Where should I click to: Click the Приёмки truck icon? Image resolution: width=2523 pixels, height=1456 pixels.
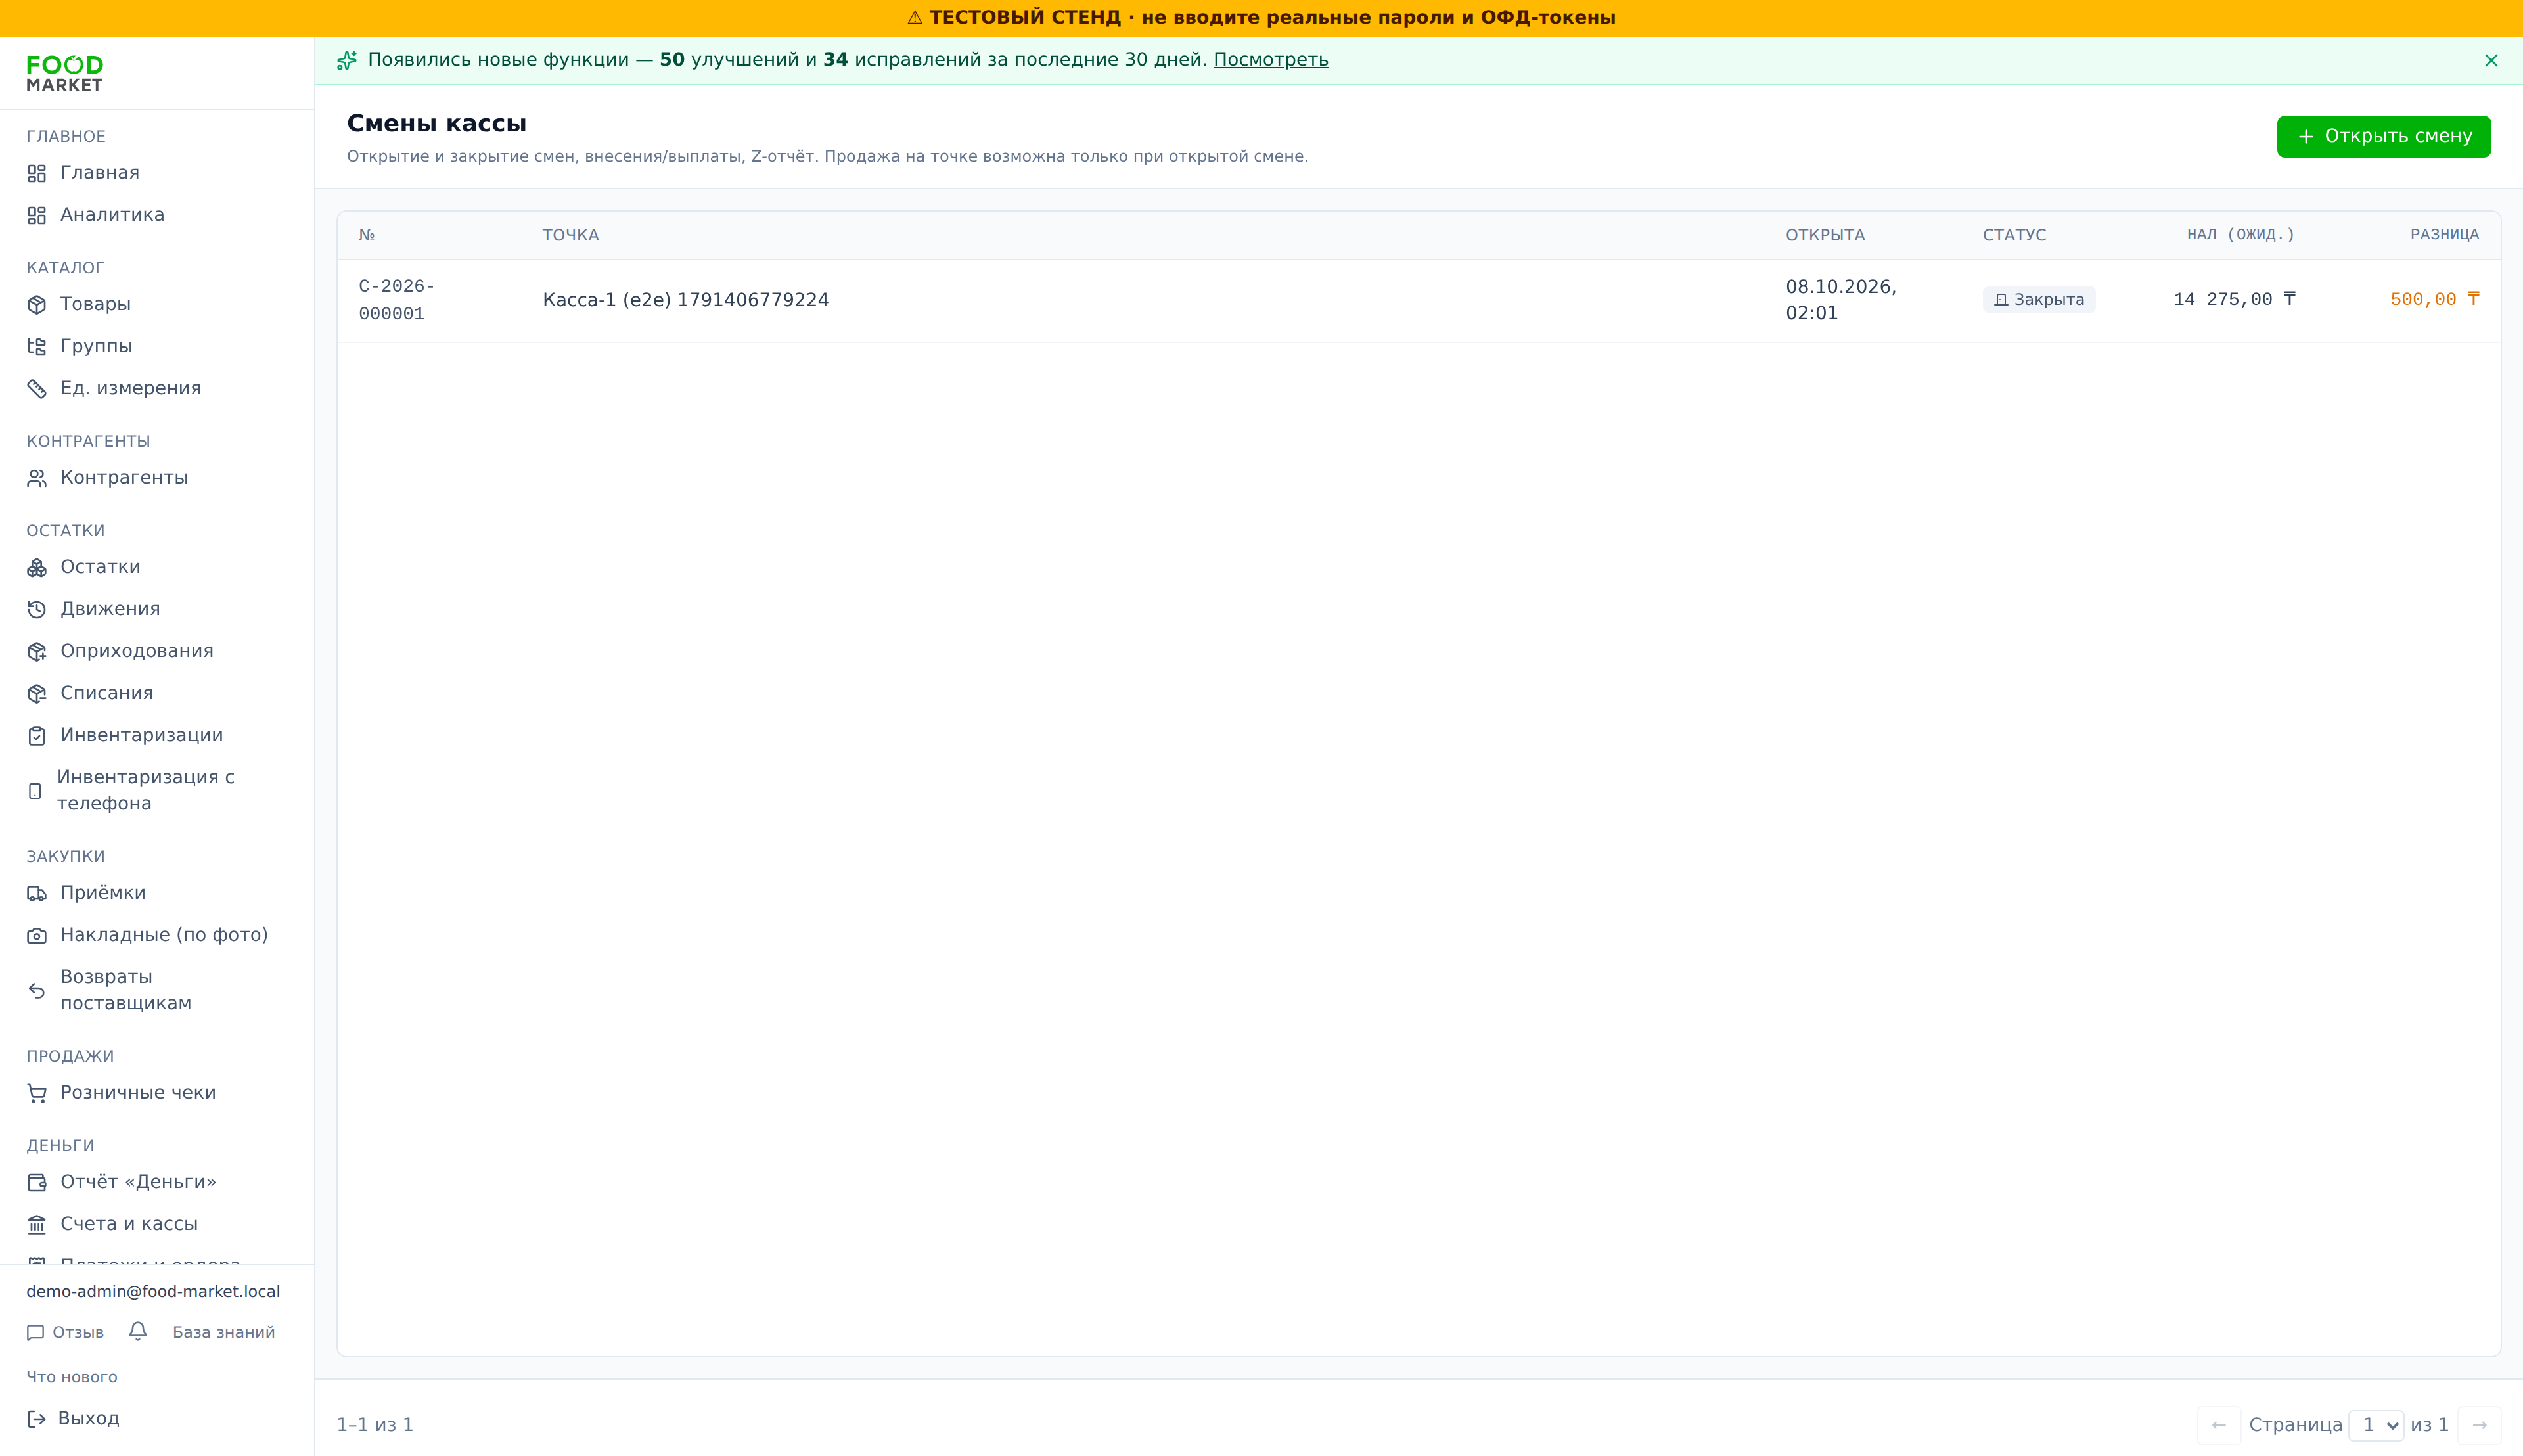pyautogui.click(x=37, y=893)
